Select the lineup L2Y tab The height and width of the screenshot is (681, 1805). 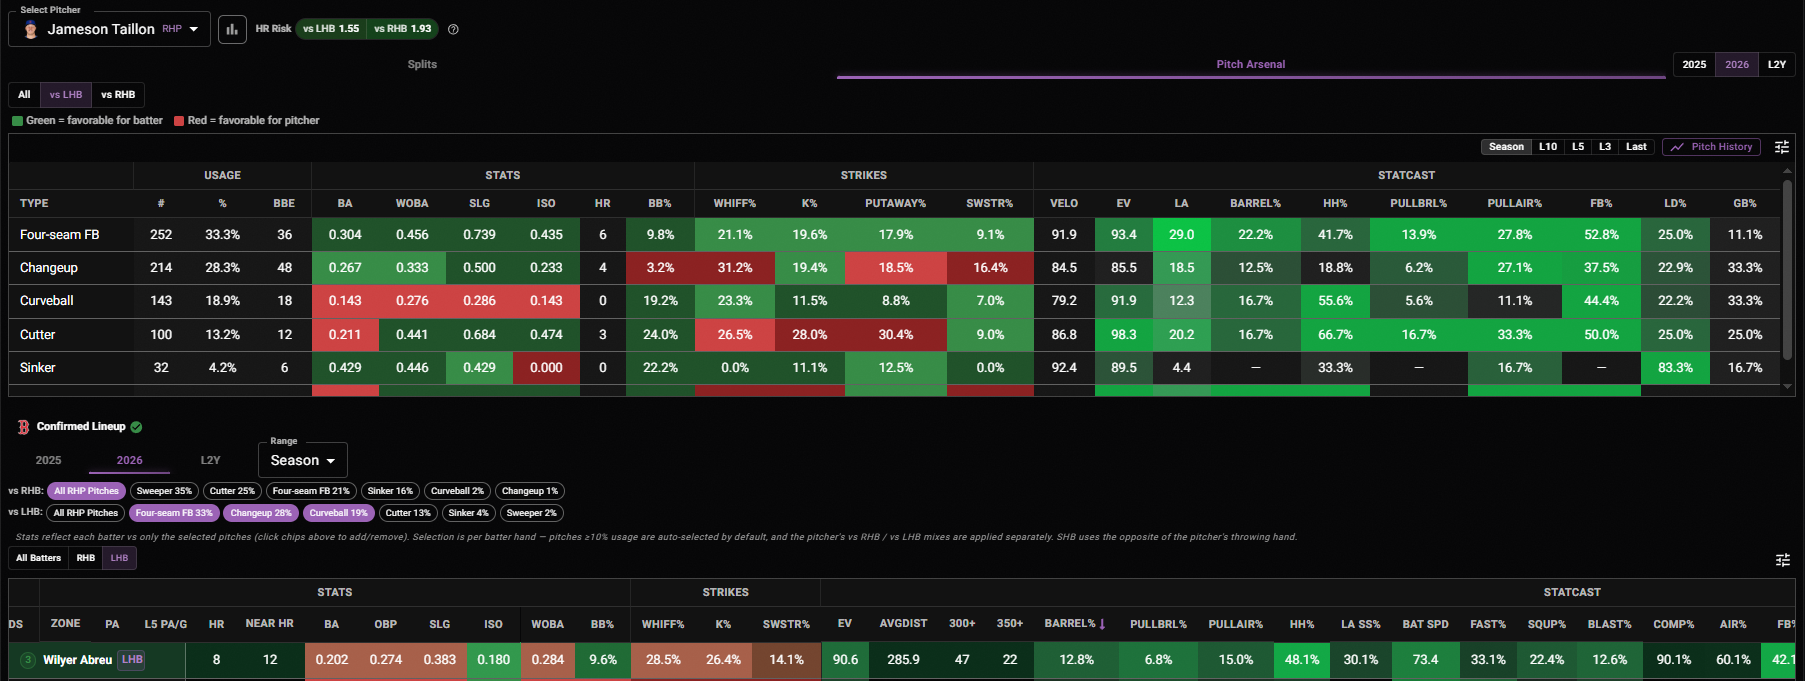[x=210, y=460]
